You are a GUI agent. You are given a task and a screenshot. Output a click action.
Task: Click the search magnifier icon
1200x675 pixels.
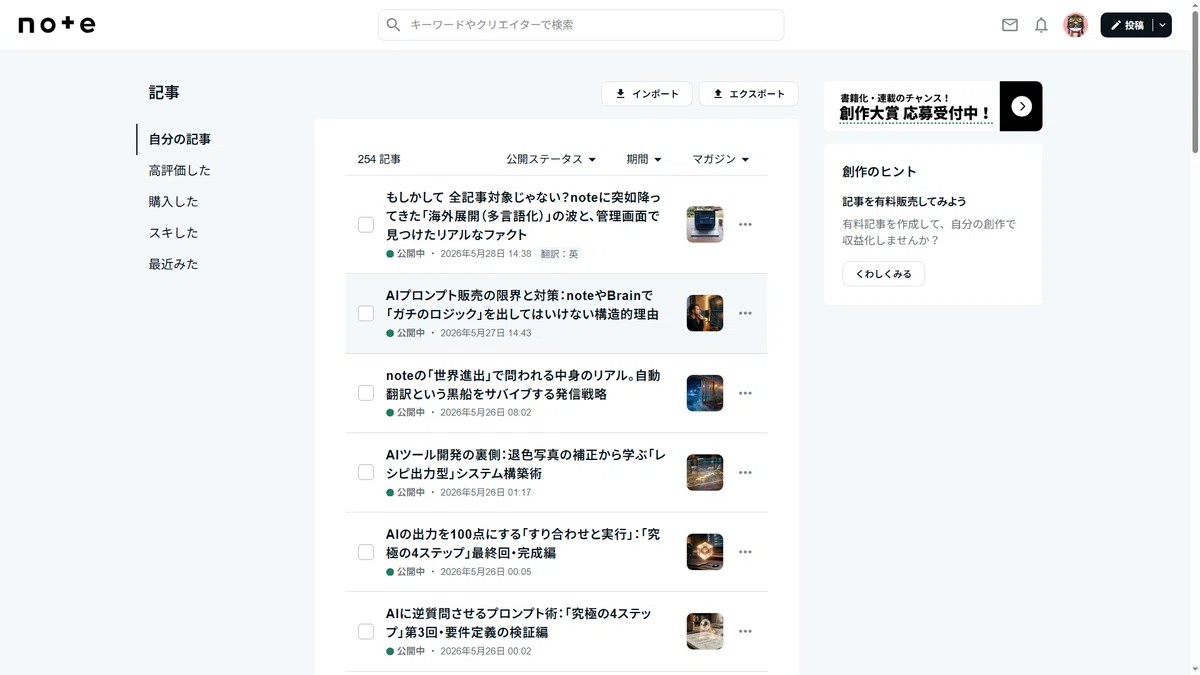(x=394, y=25)
